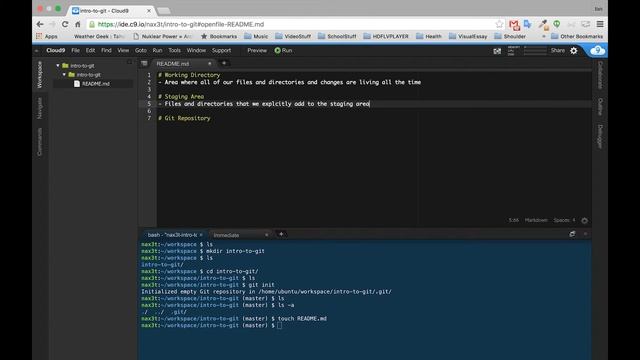Collapse the root intro-to-git folder arrow

(x=58, y=65)
